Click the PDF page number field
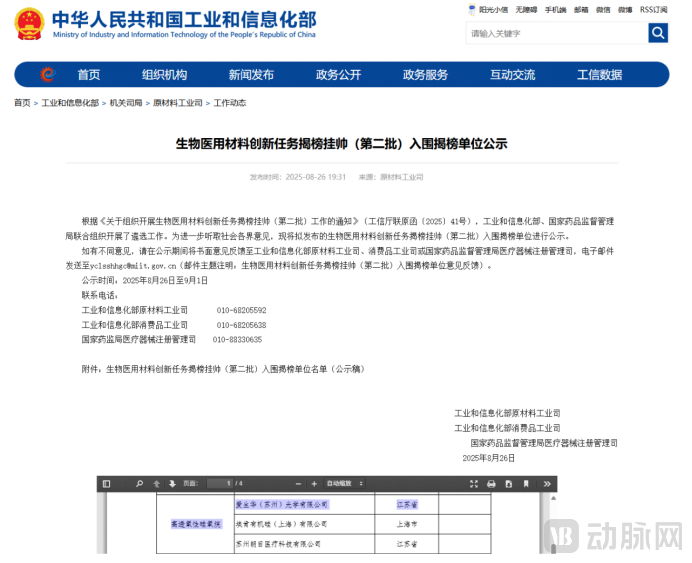Viewport: 692px width, 563px height. (218, 484)
